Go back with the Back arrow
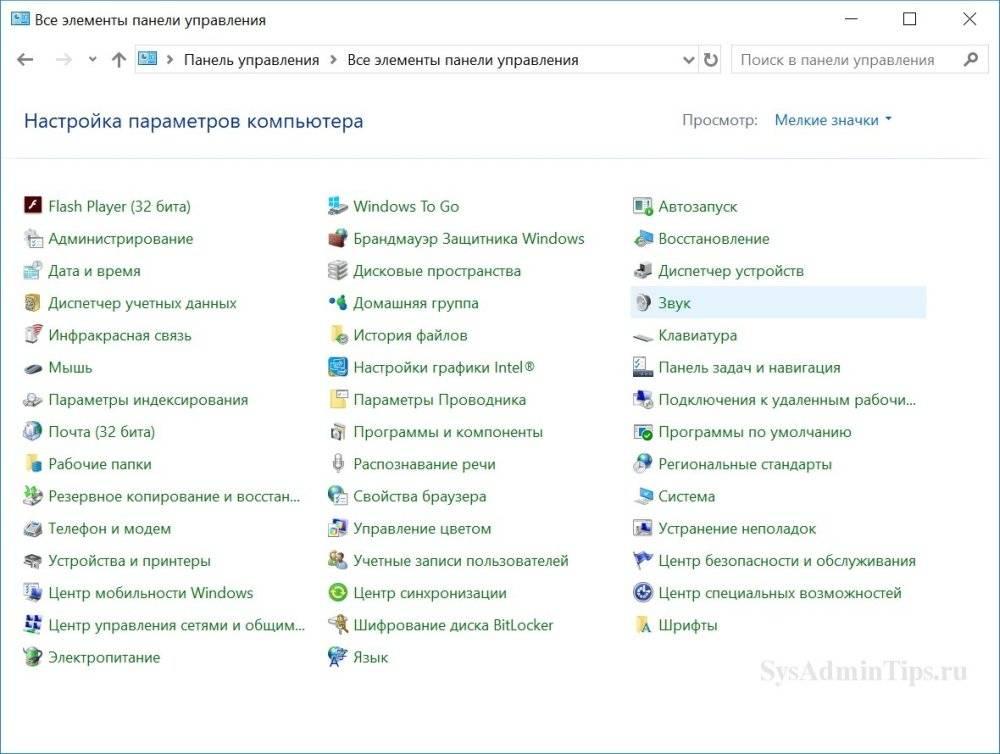This screenshot has height=754, width=1000. (26, 60)
